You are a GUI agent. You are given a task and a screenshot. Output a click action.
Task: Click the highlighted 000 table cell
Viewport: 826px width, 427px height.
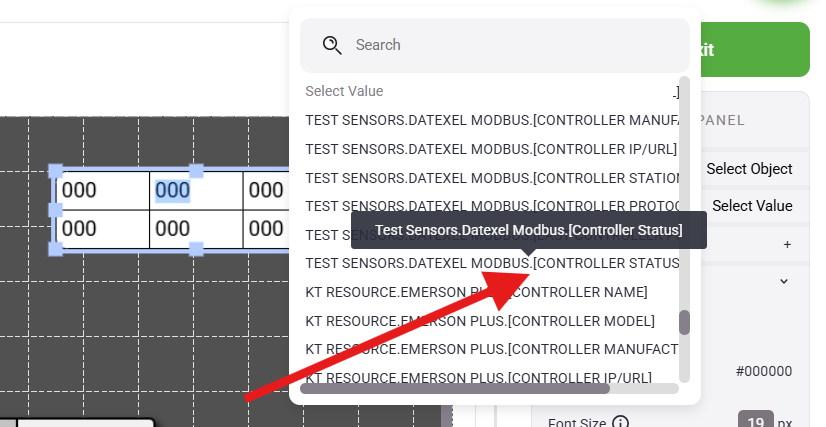[x=173, y=190]
